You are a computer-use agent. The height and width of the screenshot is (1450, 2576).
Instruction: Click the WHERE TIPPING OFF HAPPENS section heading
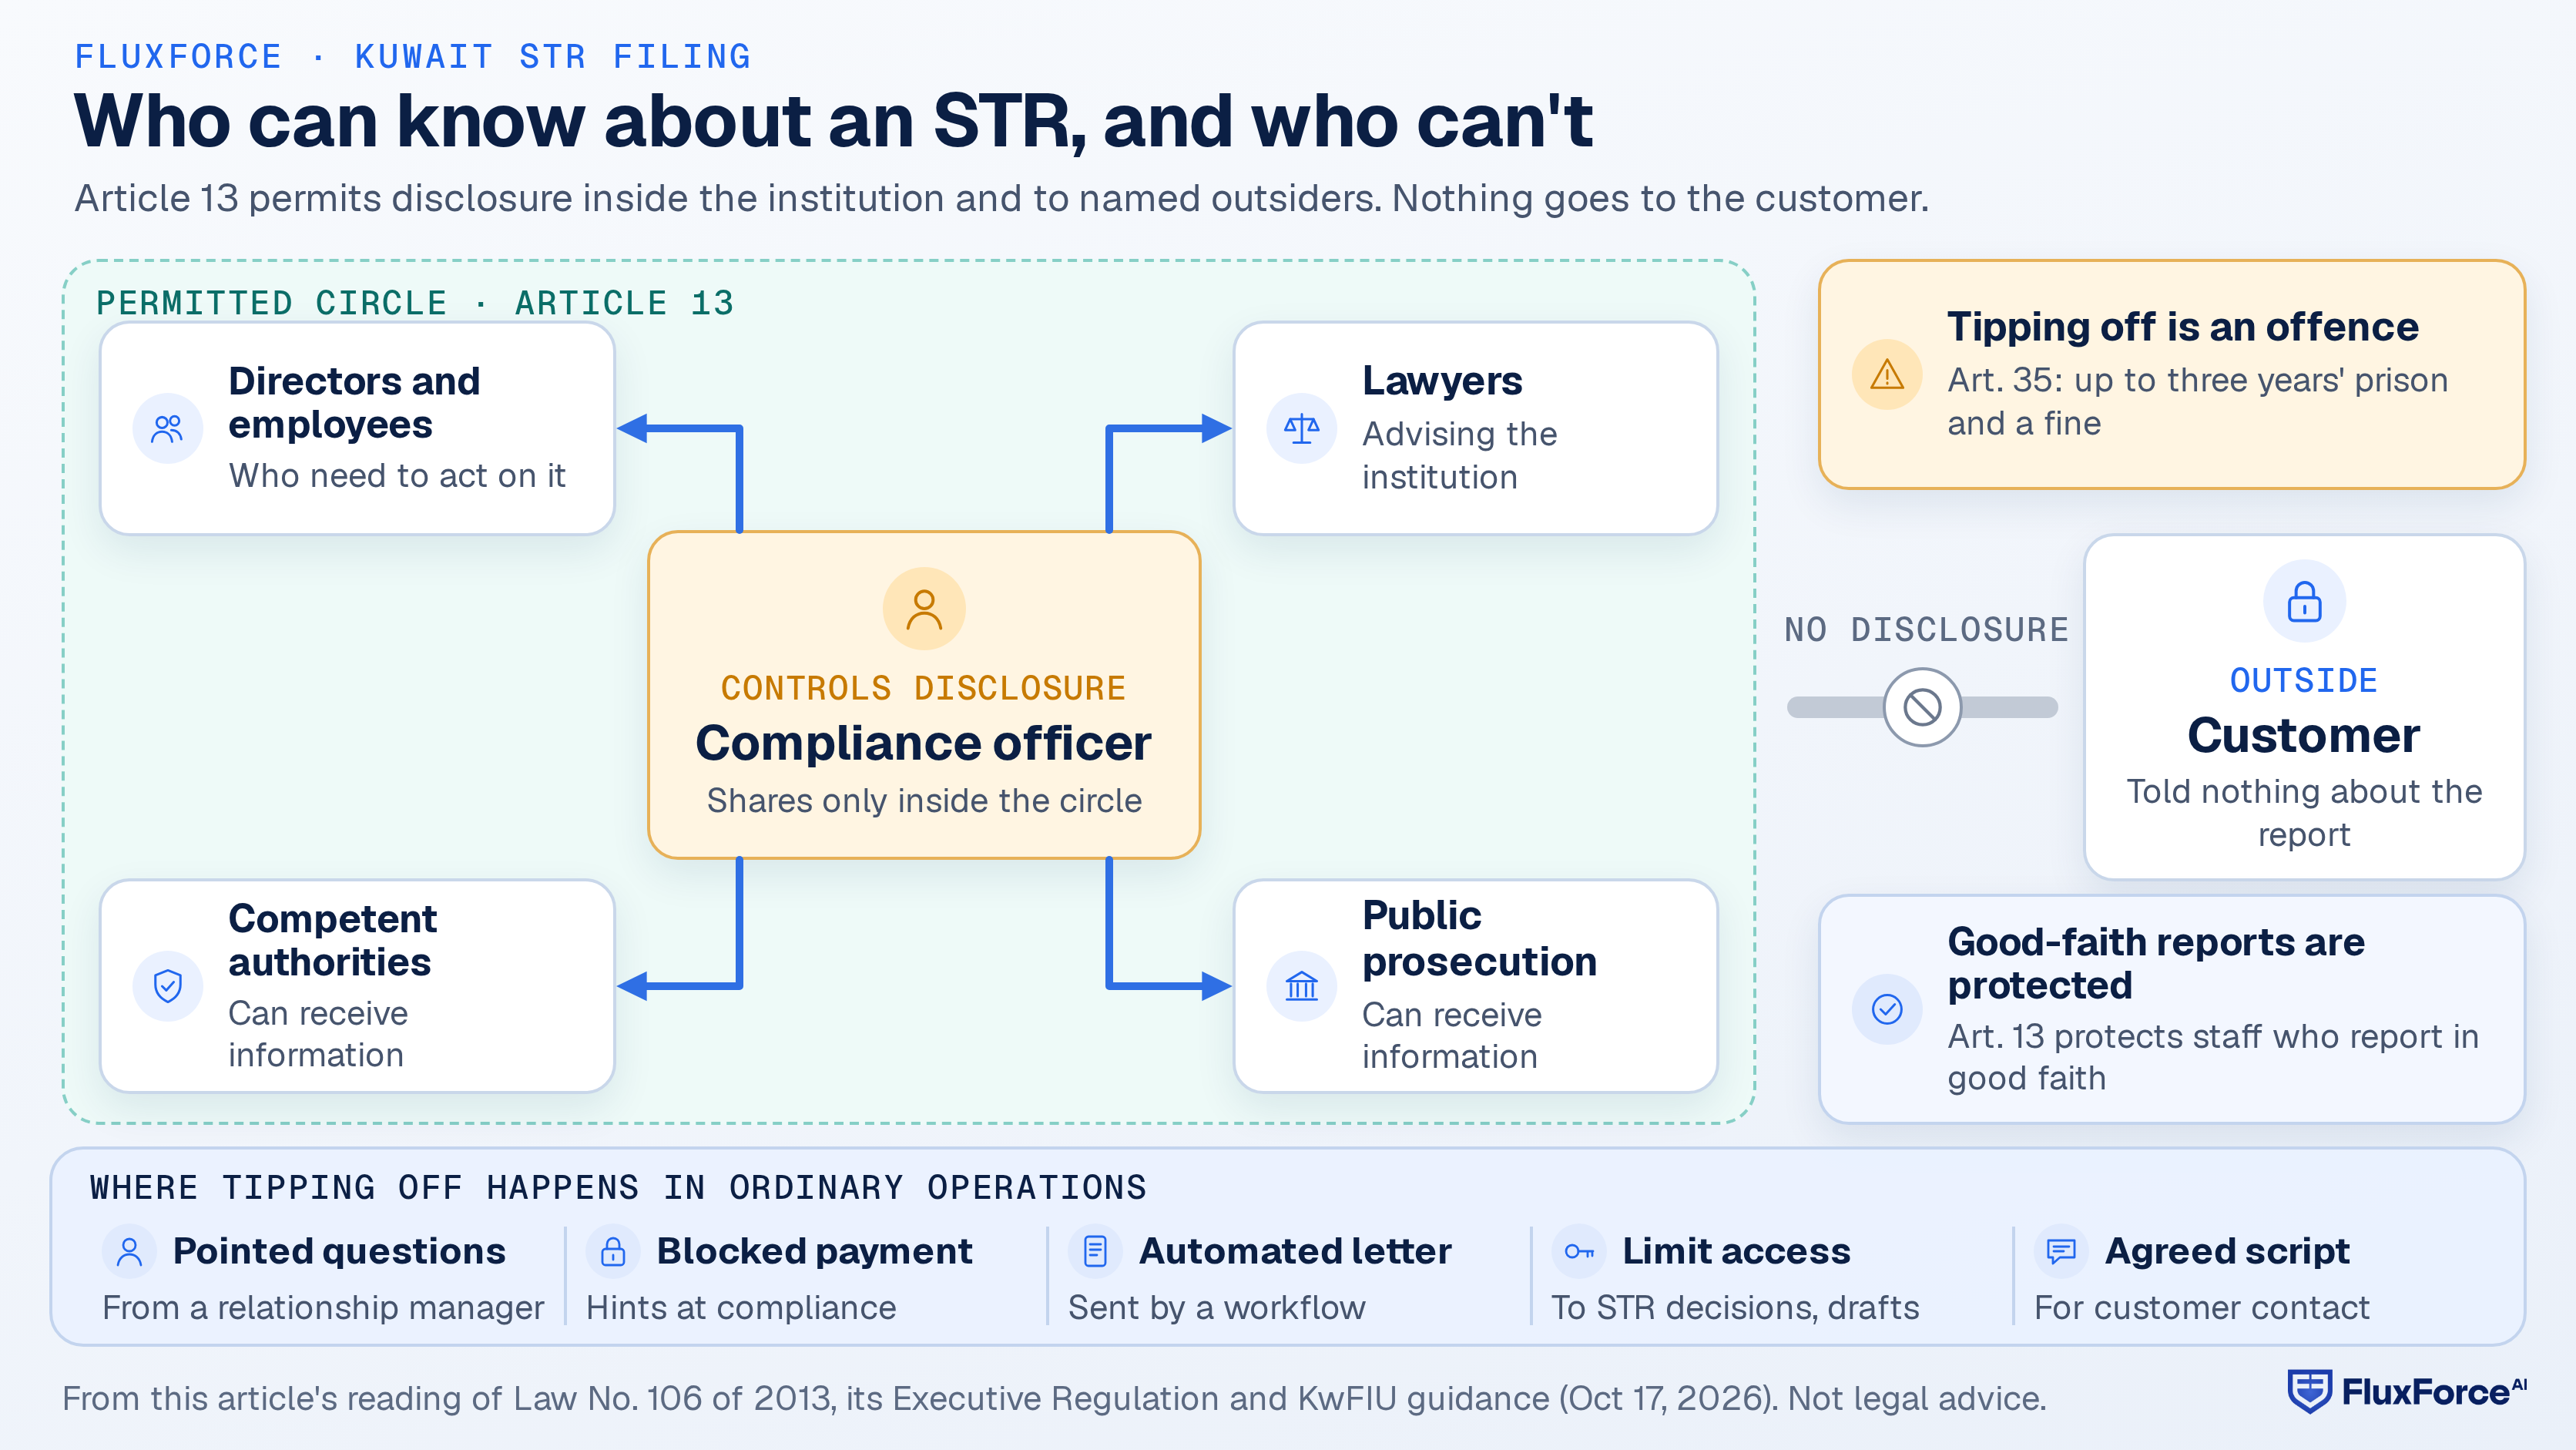click(618, 1187)
